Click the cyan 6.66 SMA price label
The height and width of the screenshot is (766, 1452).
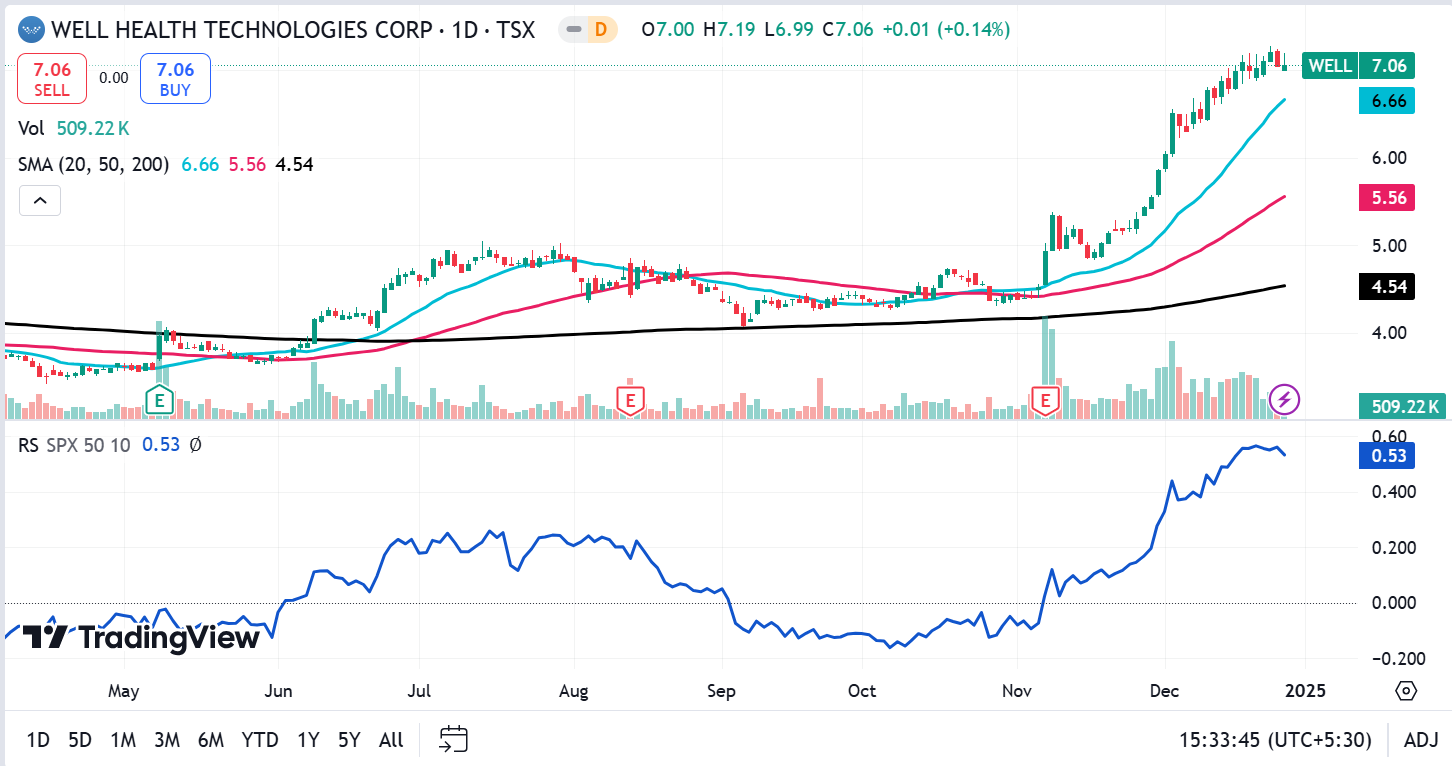tap(1385, 100)
